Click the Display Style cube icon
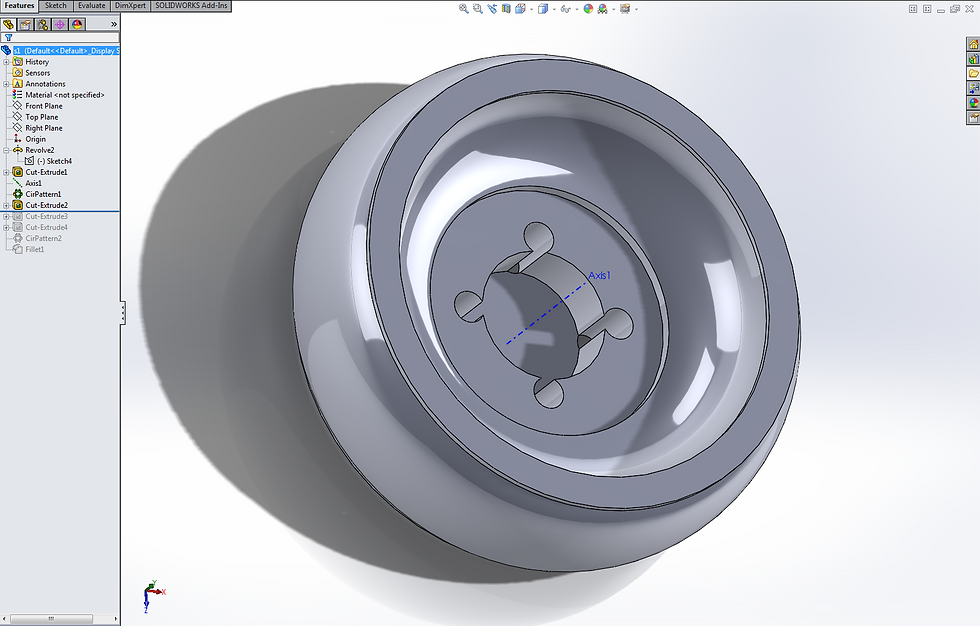The image size is (980, 626). (x=543, y=9)
